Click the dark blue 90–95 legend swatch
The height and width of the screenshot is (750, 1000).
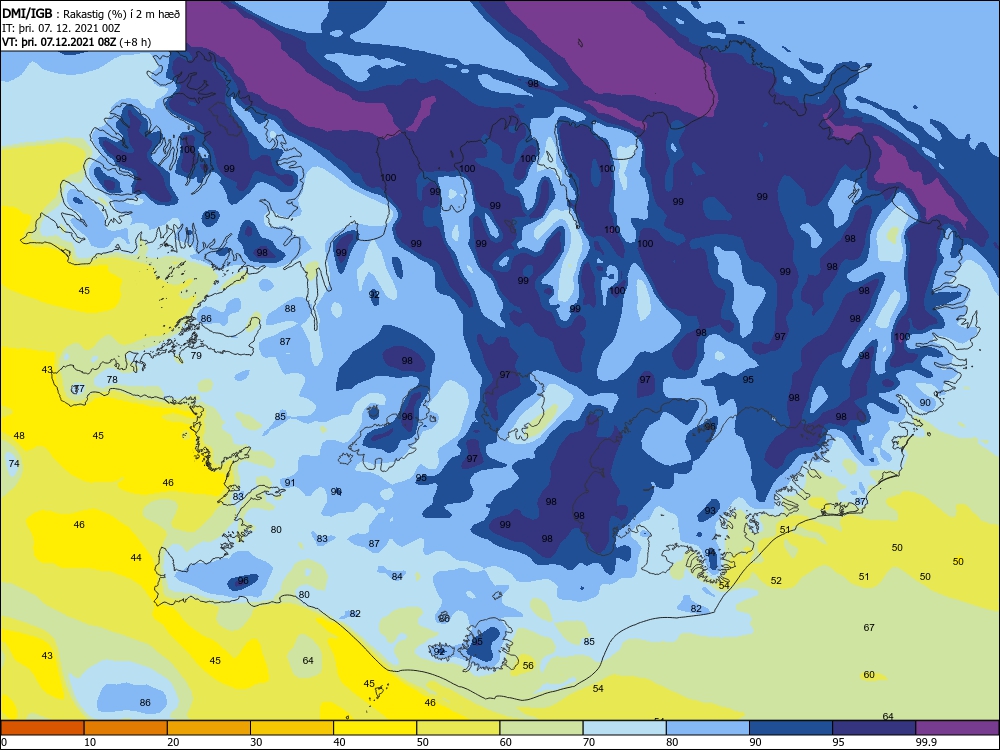[791, 728]
